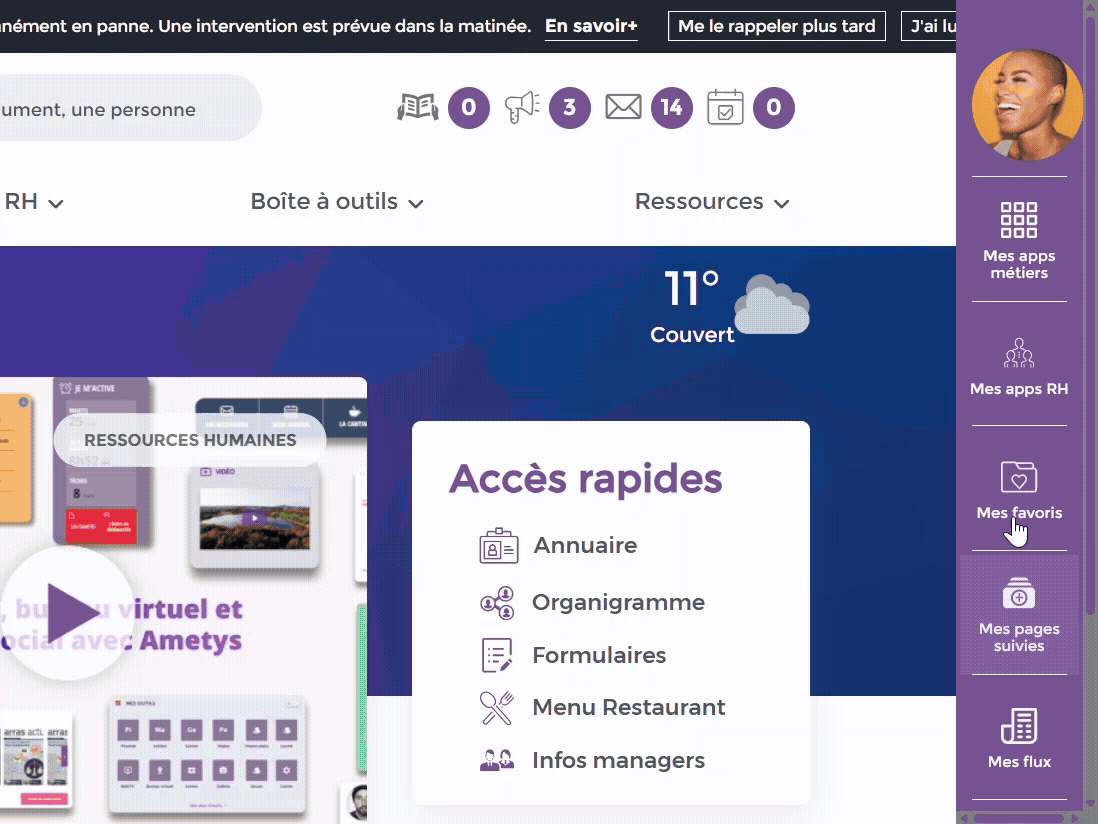1098x824 pixels.
Task: Expand the RH menu chevron
Action: point(56,204)
